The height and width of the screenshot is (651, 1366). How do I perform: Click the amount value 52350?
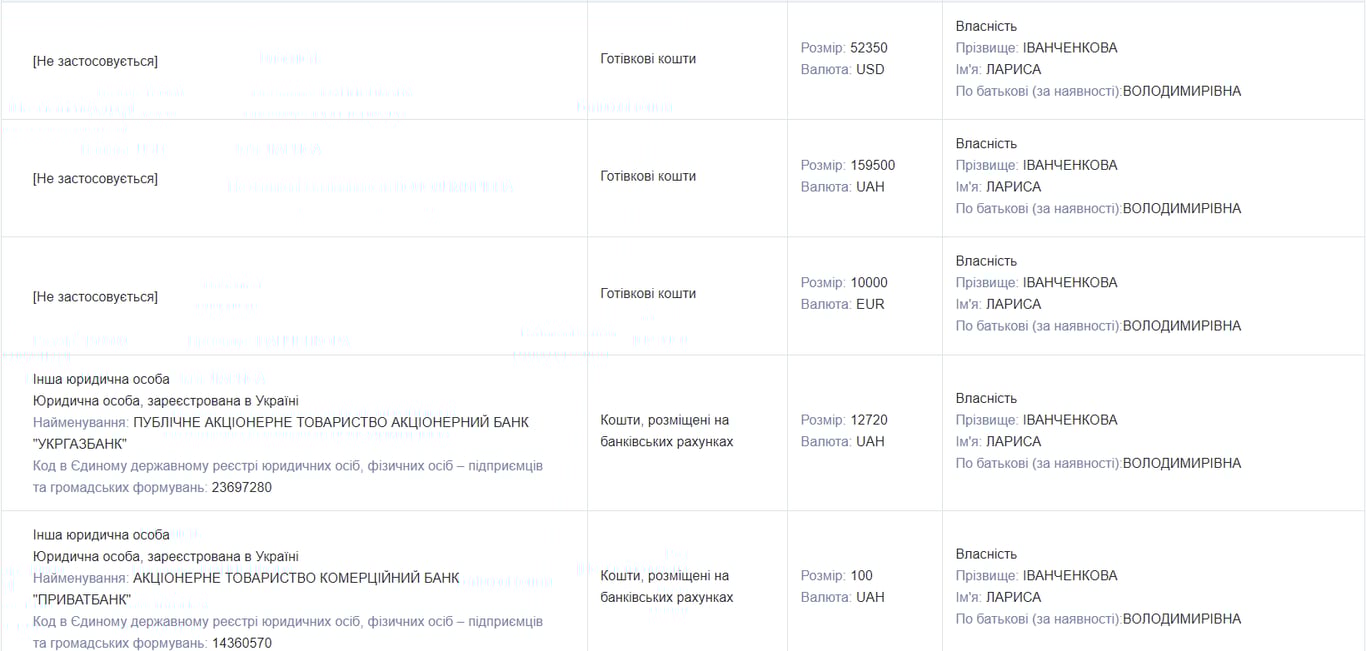(869, 48)
